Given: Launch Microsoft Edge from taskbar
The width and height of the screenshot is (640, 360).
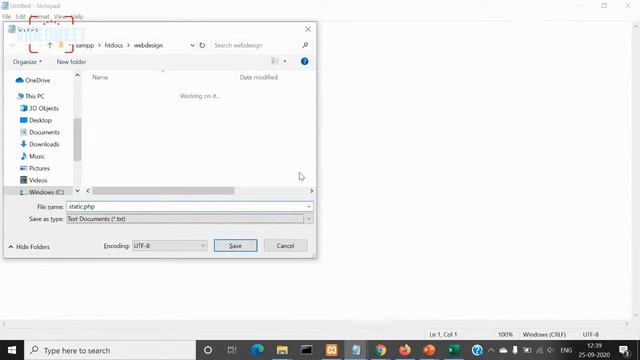Looking at the screenshot, I should [257, 350].
